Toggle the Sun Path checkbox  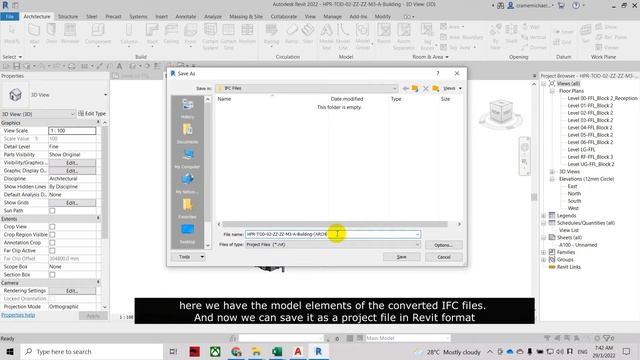[x=52, y=211]
